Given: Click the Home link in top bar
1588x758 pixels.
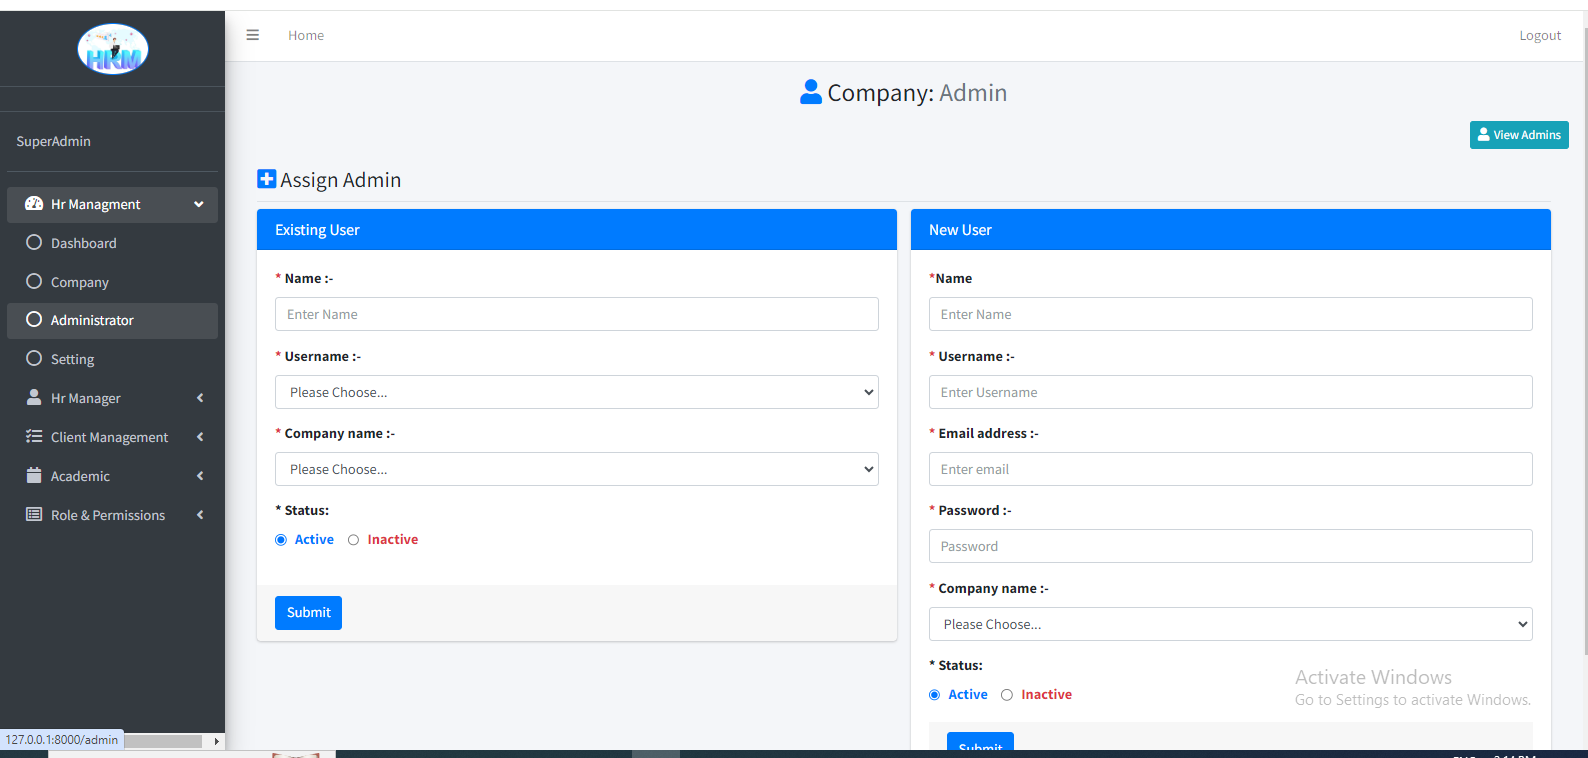Looking at the screenshot, I should click(306, 35).
